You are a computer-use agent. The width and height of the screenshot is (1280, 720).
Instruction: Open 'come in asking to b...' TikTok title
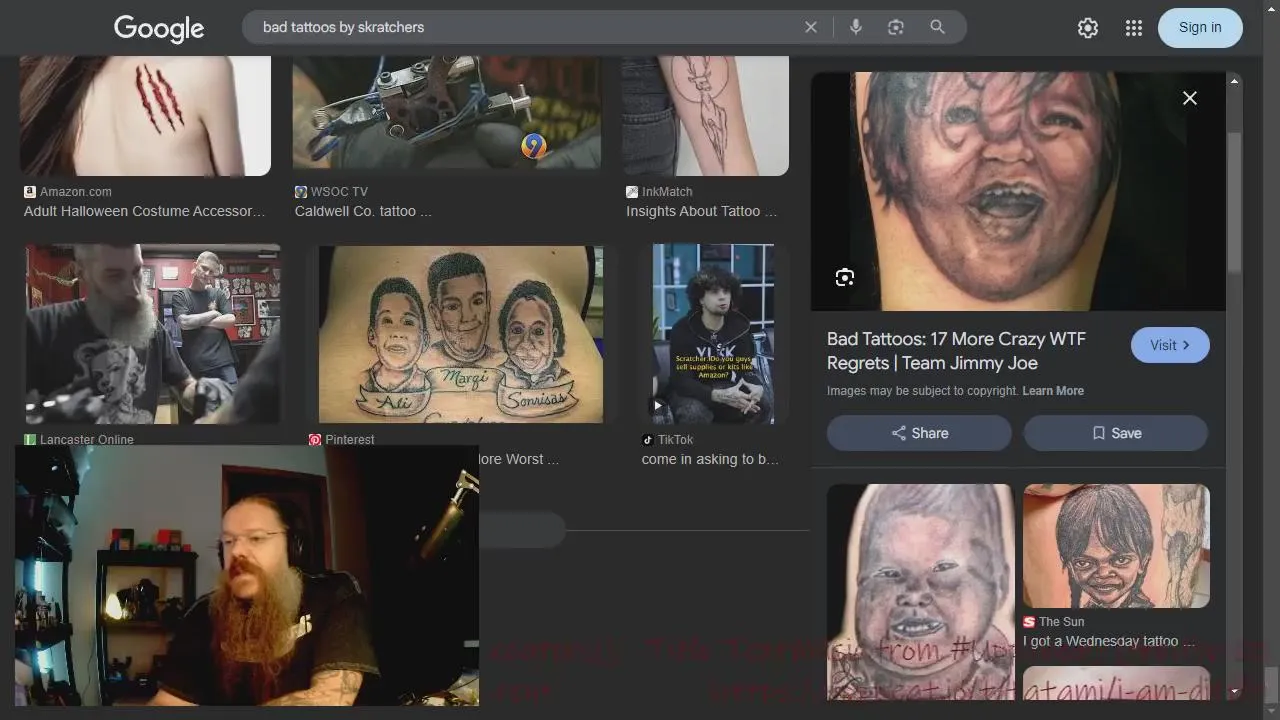click(x=710, y=459)
